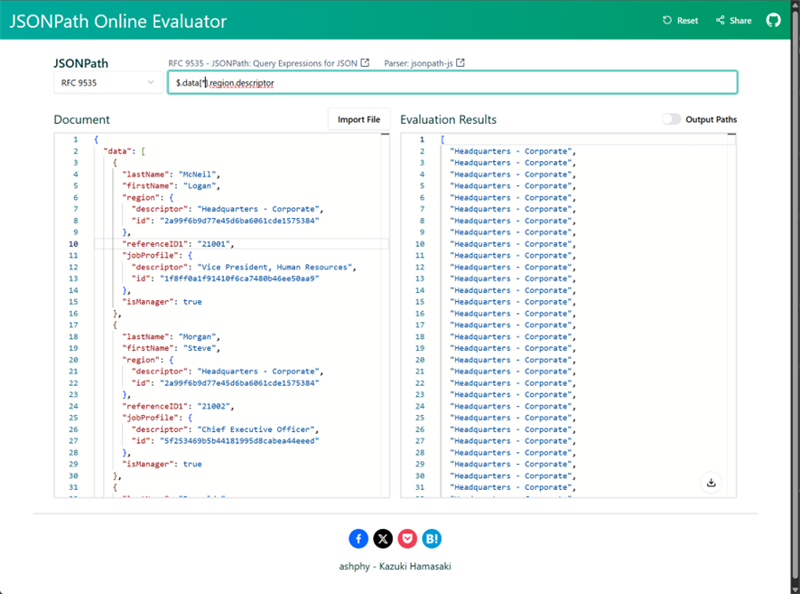Click the "Chief Executive Officer" descriptor line
Viewport: 800px width, 594px height.
pos(225,430)
